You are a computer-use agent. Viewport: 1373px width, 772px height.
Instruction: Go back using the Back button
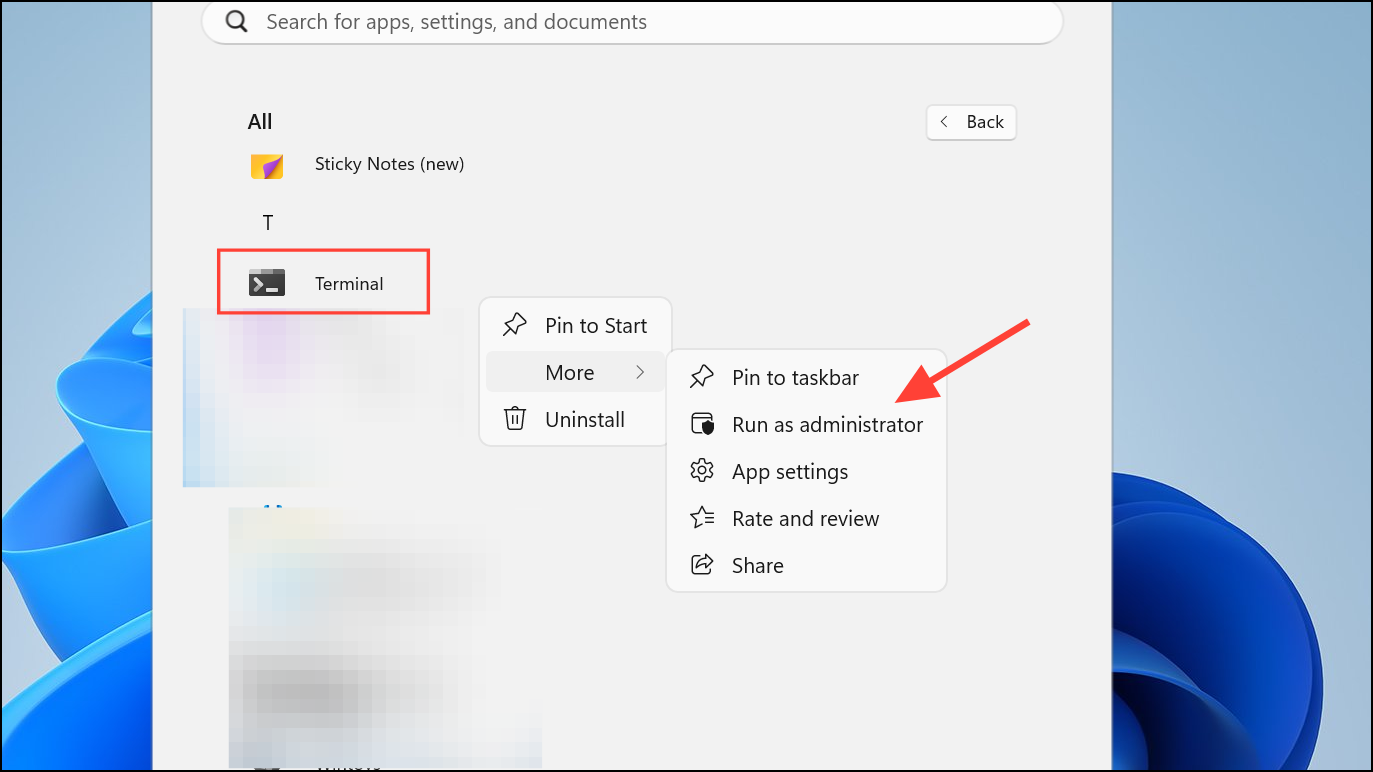click(x=971, y=122)
